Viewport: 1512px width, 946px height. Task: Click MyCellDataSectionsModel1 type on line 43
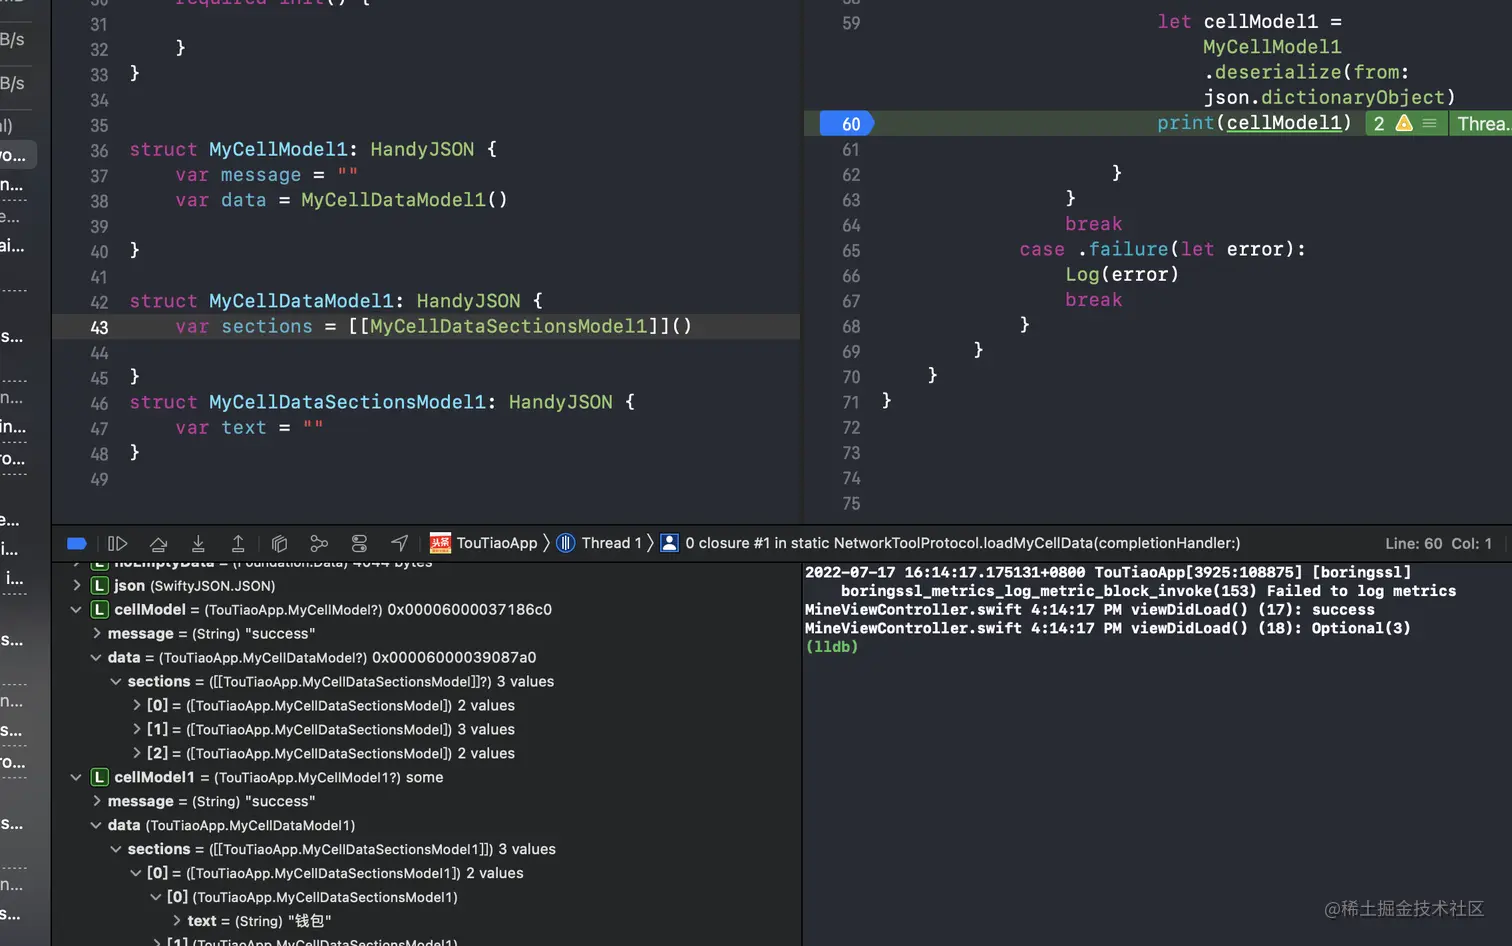[x=509, y=326]
